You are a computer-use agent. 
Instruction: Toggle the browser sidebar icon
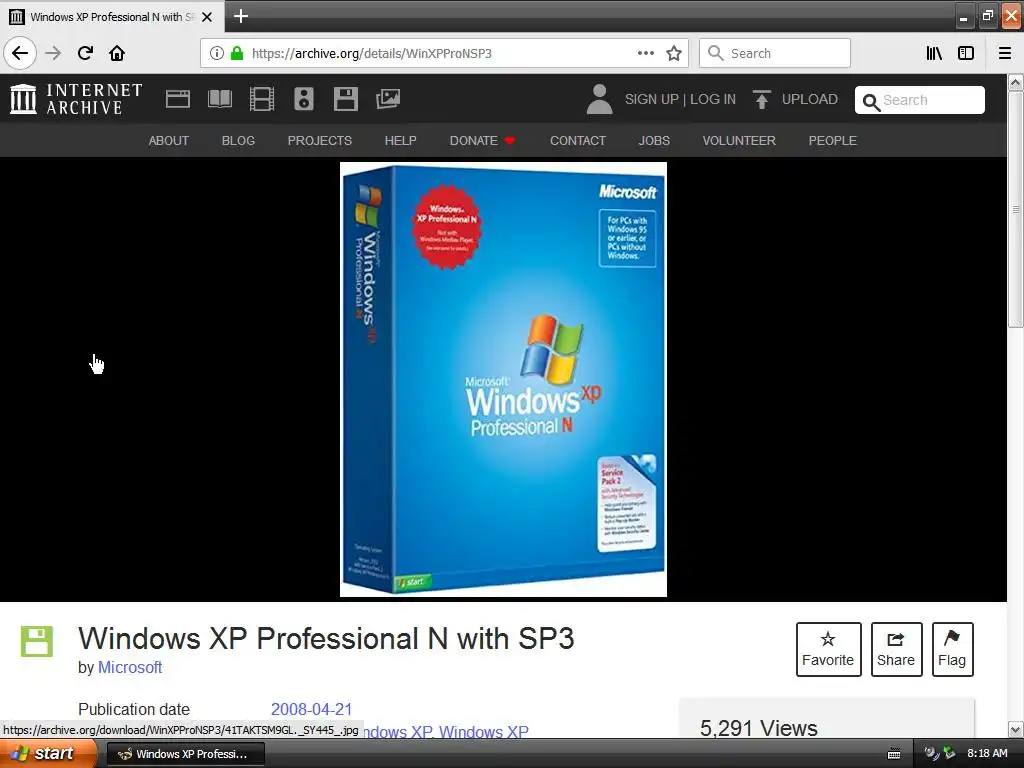[966, 53]
